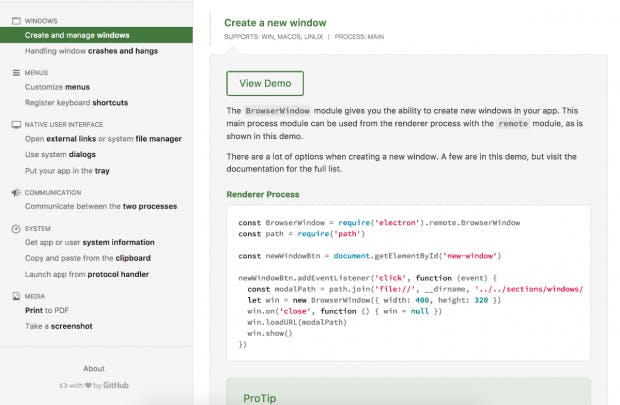Screen dimensions: 620x405
Task: Select Register keyboard shortcuts item
Action: (76, 103)
